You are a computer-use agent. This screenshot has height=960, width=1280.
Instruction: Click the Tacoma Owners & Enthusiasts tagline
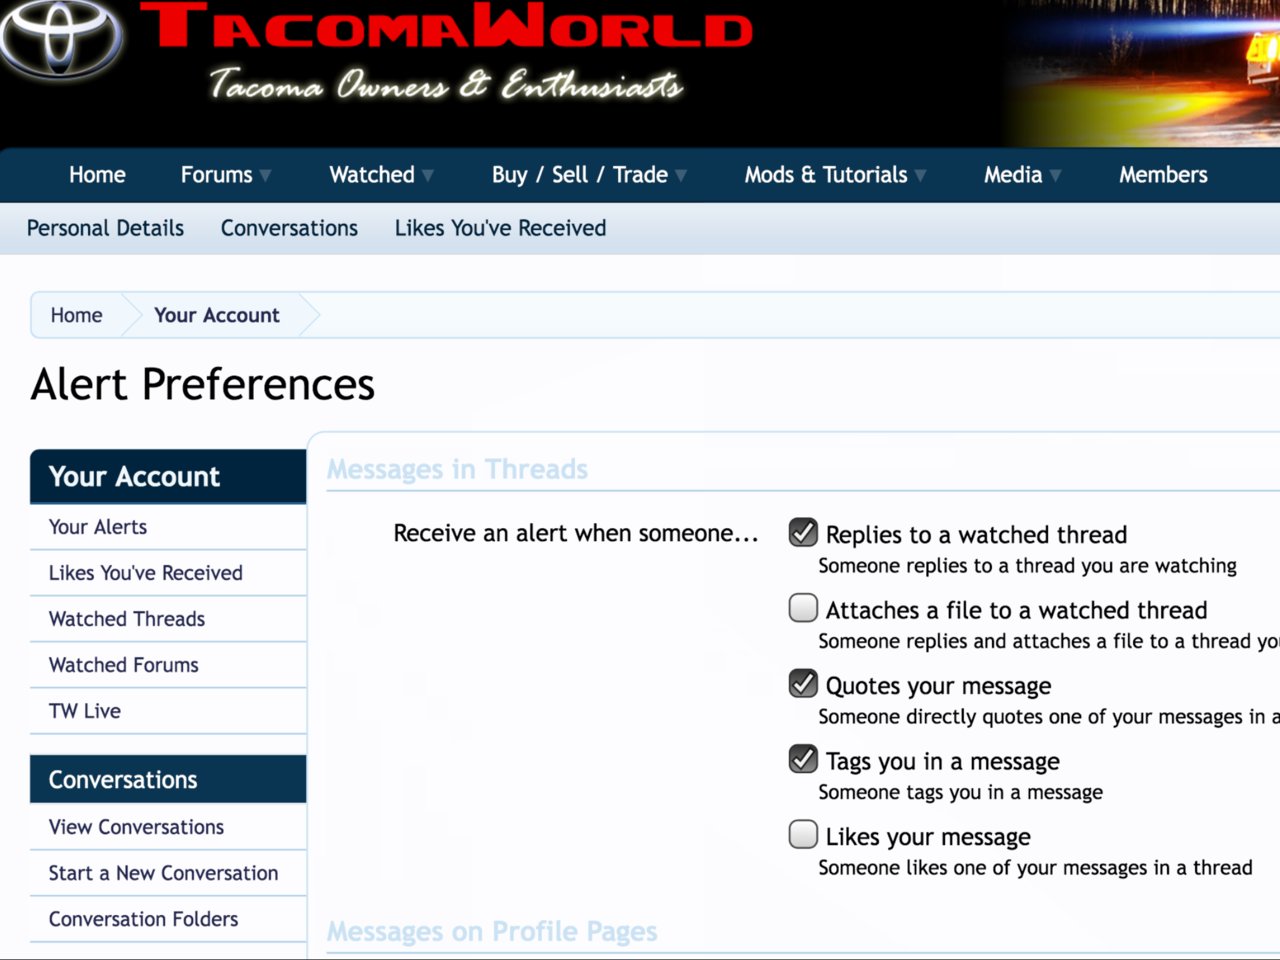[x=446, y=85]
